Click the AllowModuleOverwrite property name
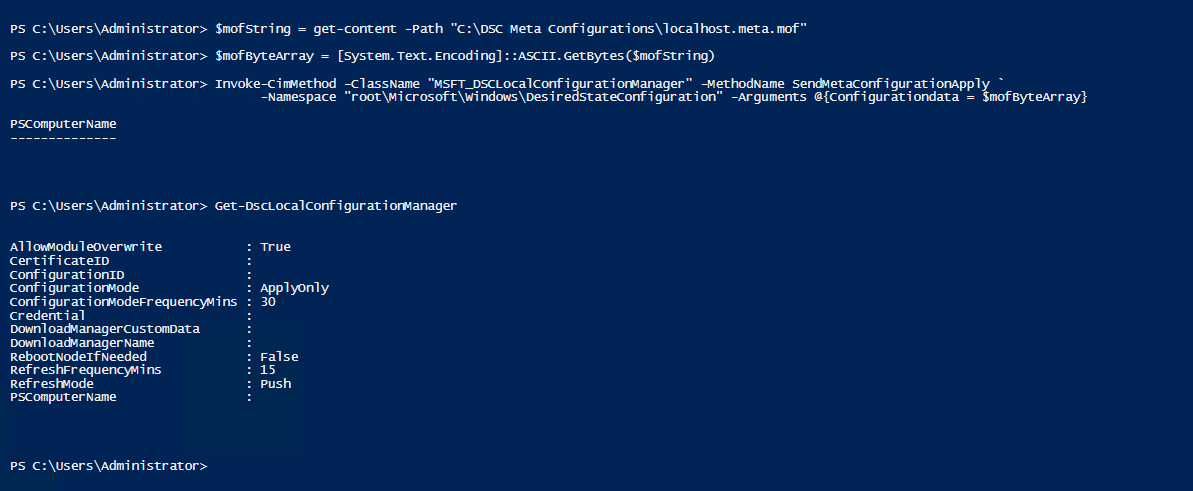The image size is (1193, 491). 86,247
